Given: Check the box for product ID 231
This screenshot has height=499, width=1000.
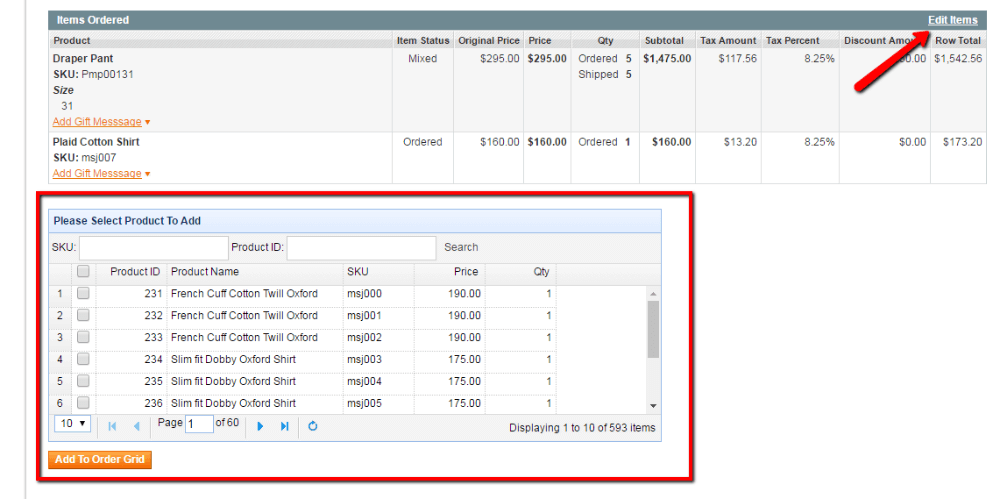Looking at the screenshot, I should [83, 294].
